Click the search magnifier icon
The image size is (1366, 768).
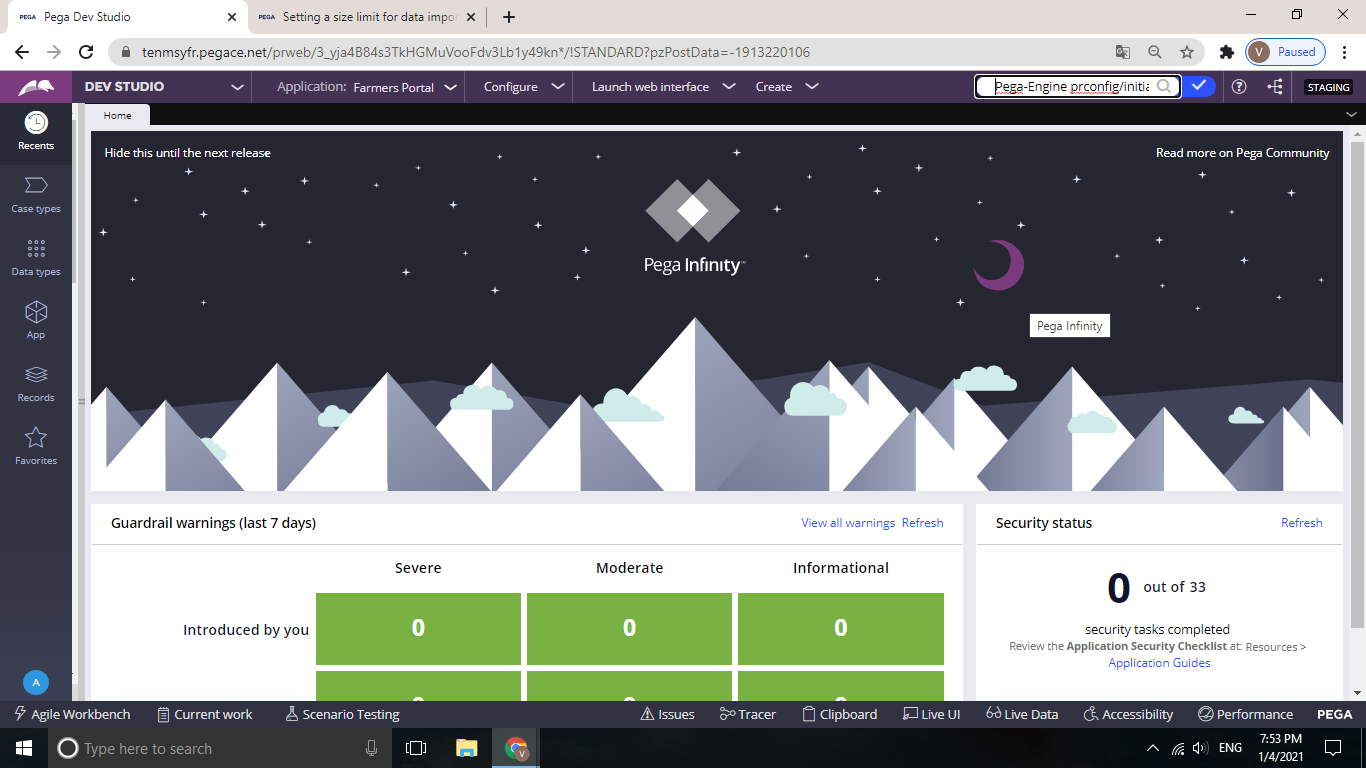coord(1164,87)
